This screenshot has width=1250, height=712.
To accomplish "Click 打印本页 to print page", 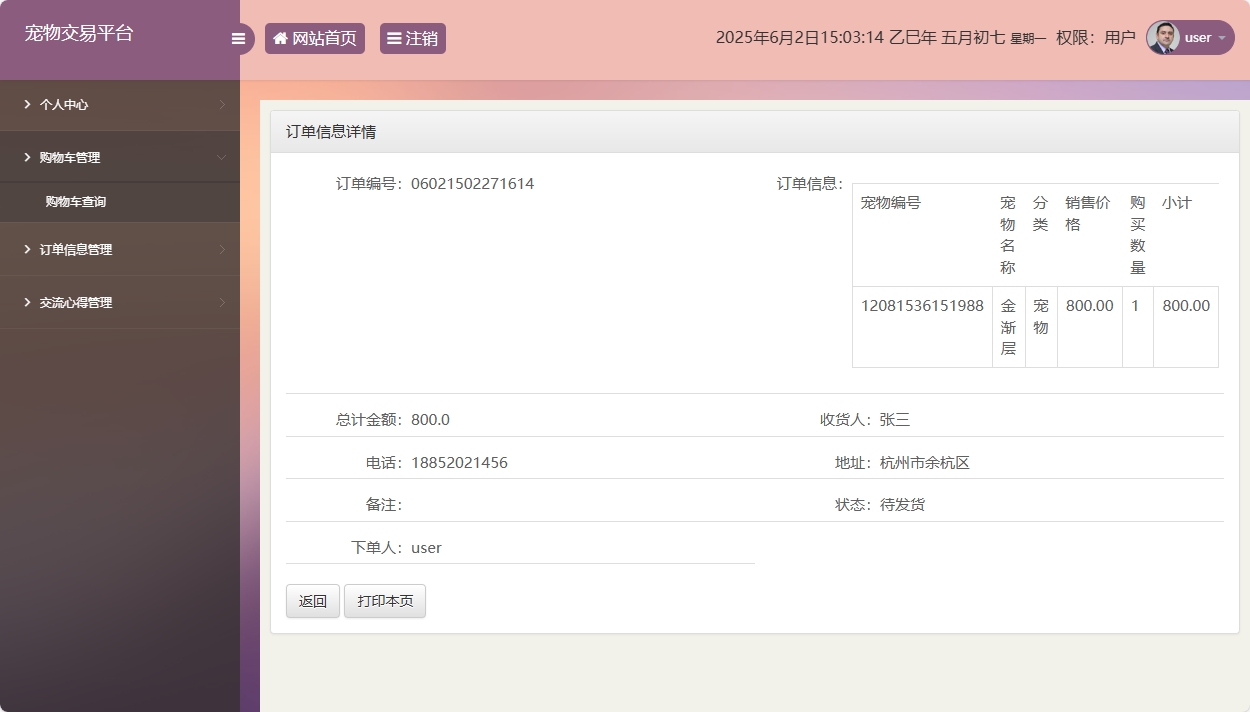I will (x=385, y=601).
